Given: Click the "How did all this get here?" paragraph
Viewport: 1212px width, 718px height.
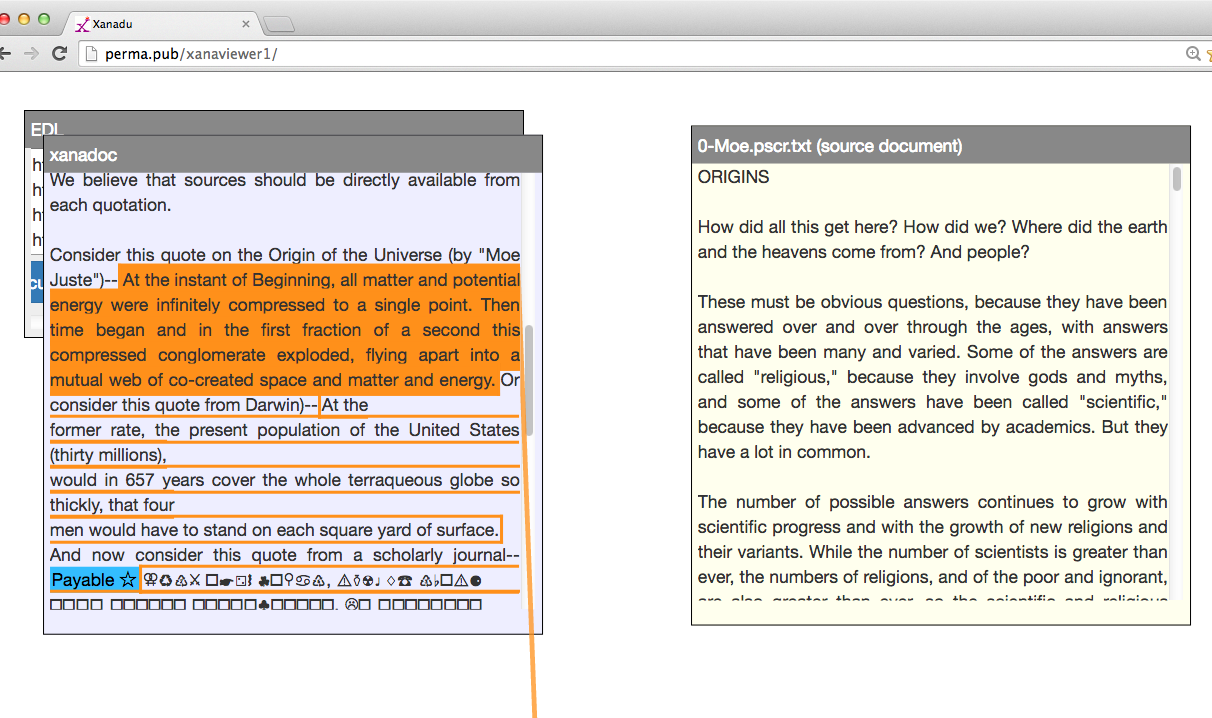Looking at the screenshot, I should coord(933,239).
